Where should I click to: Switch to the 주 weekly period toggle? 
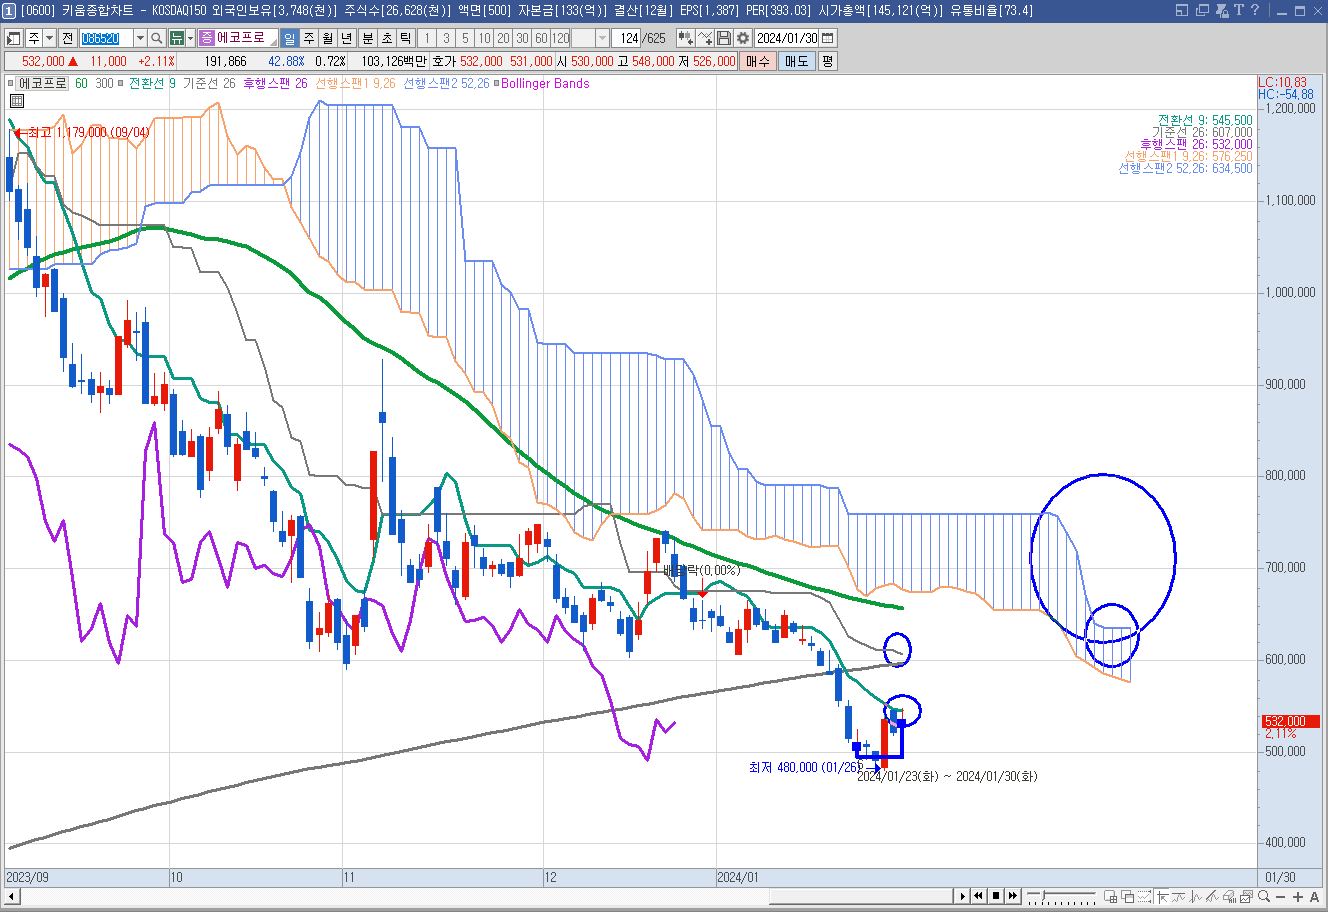click(x=309, y=38)
